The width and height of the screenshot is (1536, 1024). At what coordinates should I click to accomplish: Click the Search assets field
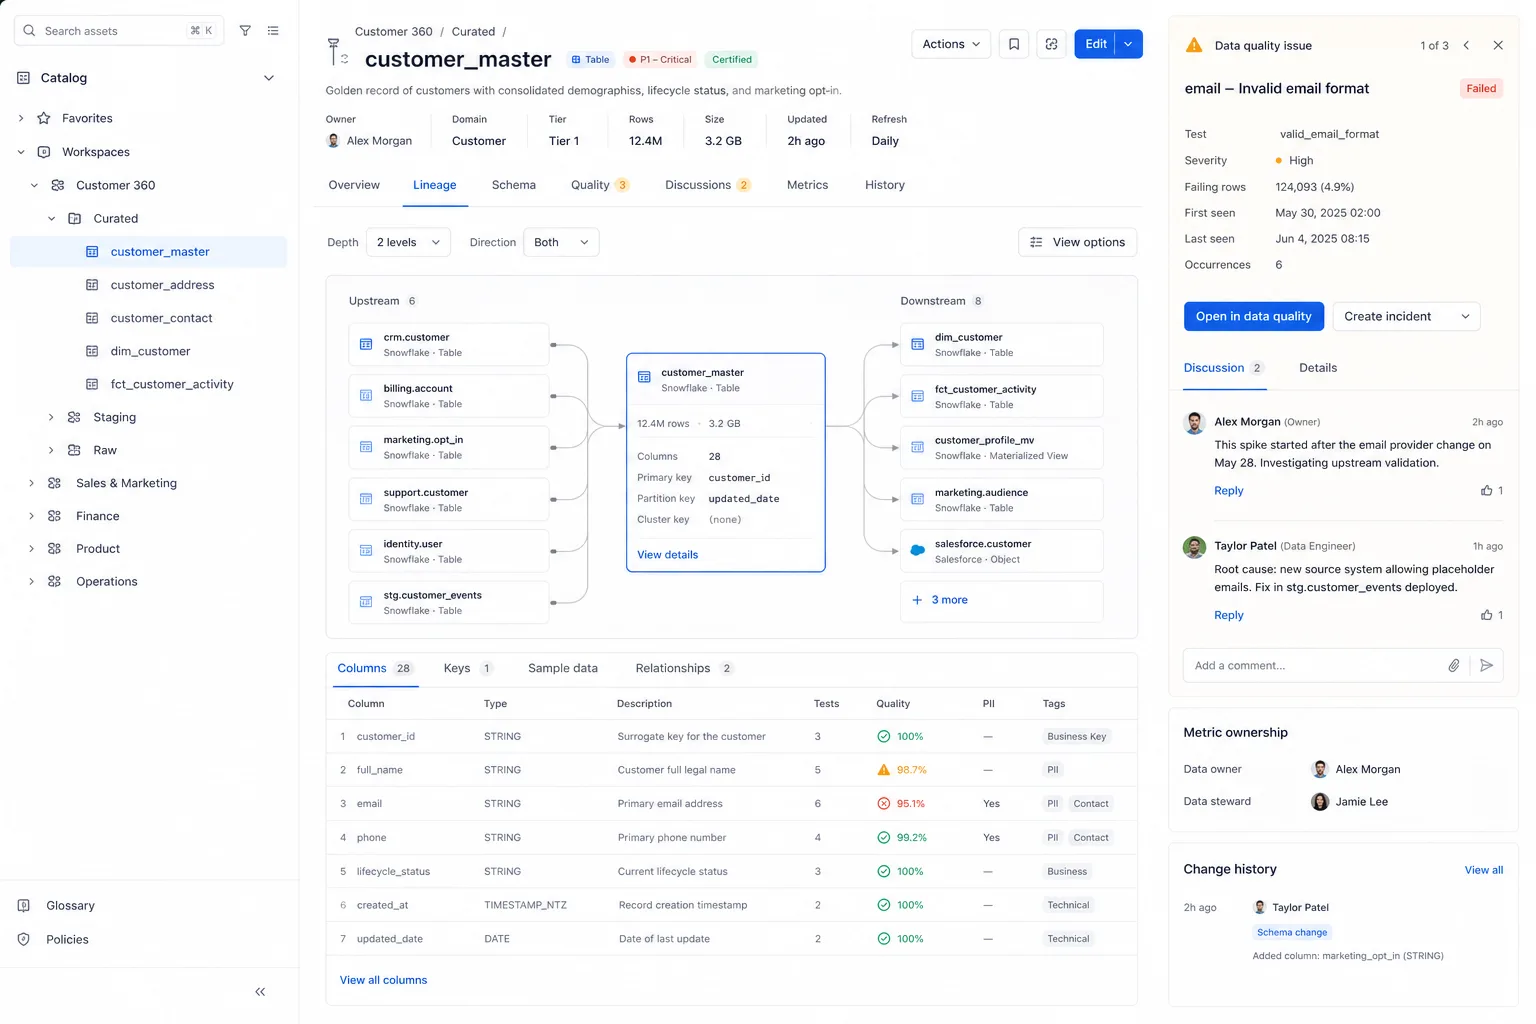[x=118, y=31]
